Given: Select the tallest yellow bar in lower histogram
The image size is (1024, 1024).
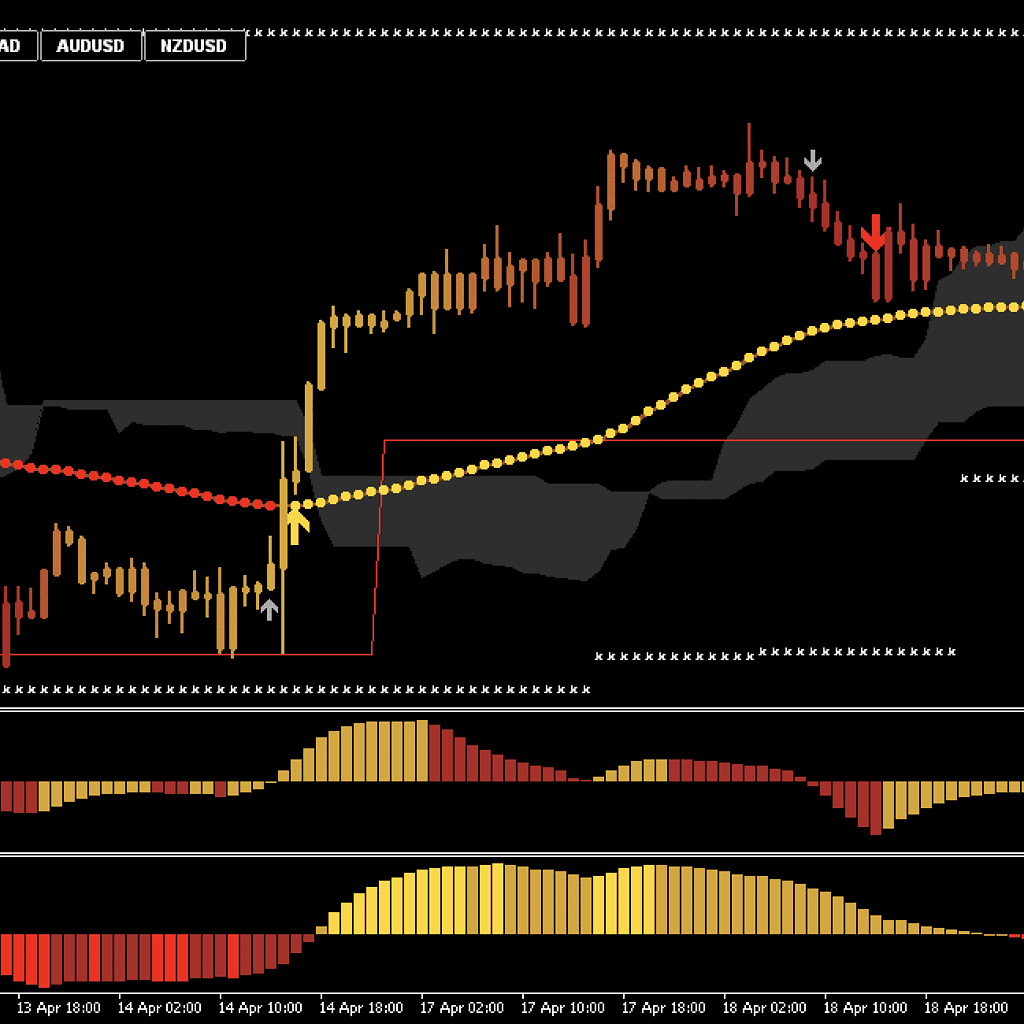Looking at the screenshot, I should pos(497,899).
